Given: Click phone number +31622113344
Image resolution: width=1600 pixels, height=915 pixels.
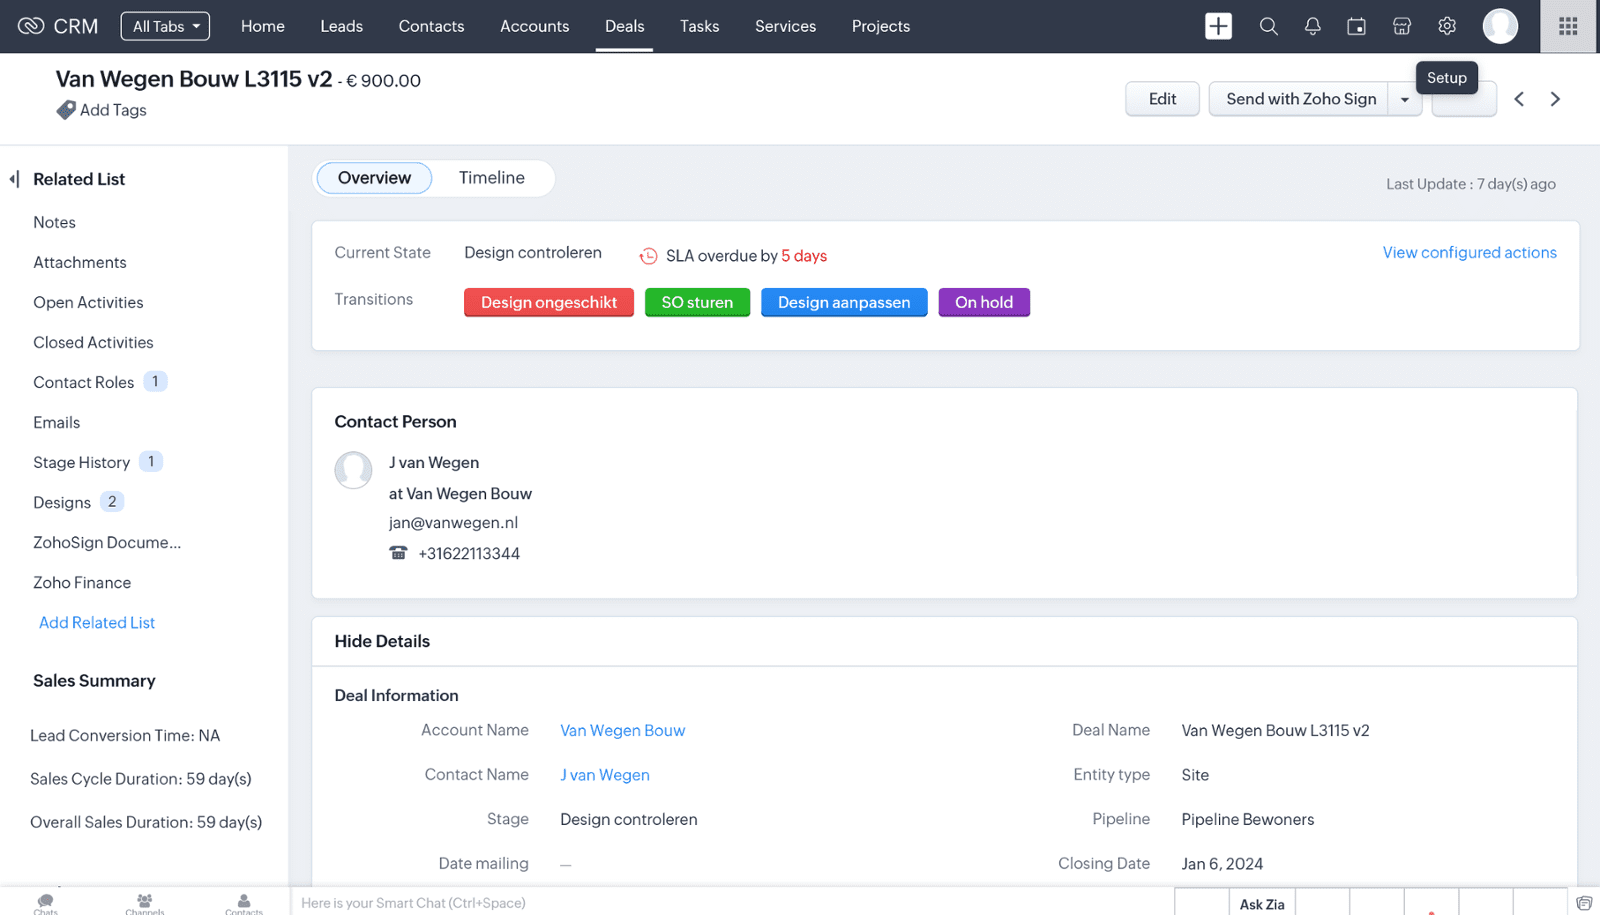Looking at the screenshot, I should (469, 554).
